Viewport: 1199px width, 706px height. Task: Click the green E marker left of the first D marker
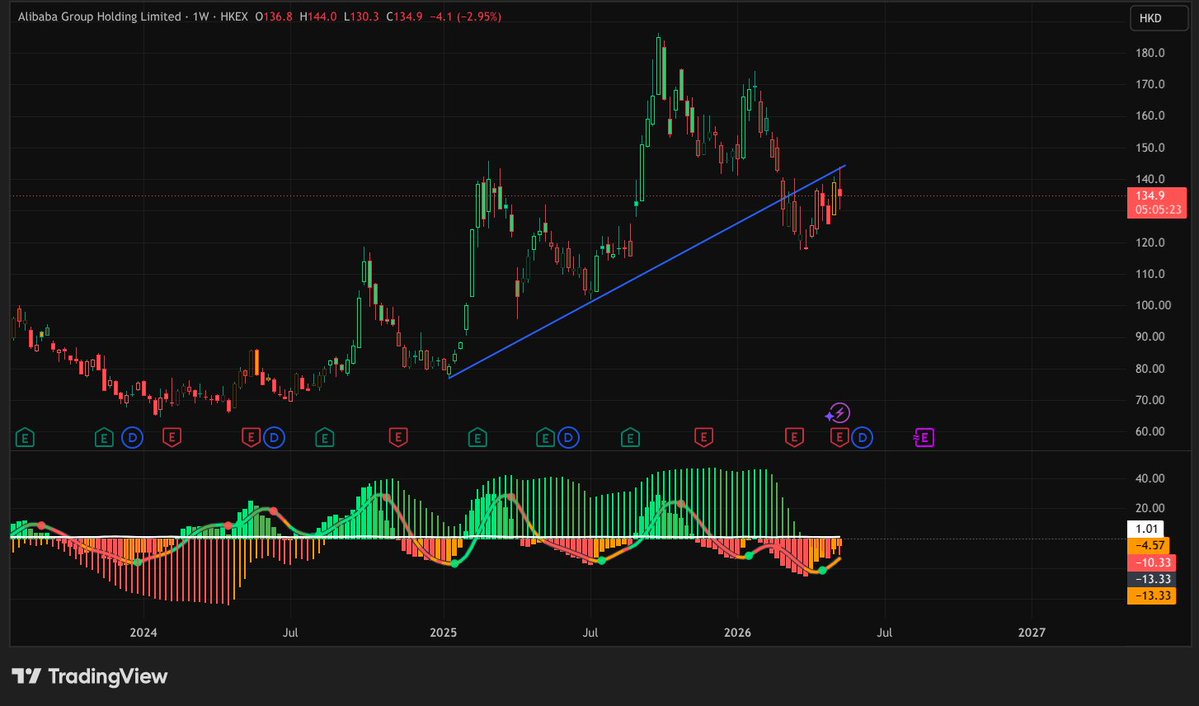pyautogui.click(x=104, y=438)
